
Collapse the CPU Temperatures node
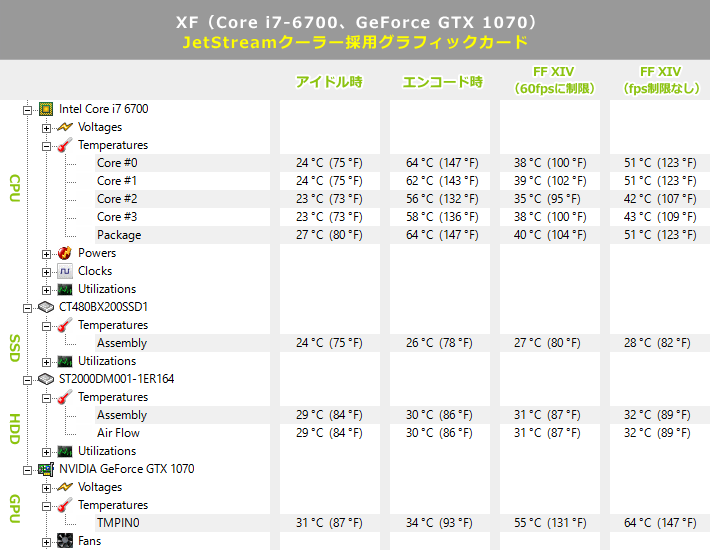coord(46,146)
